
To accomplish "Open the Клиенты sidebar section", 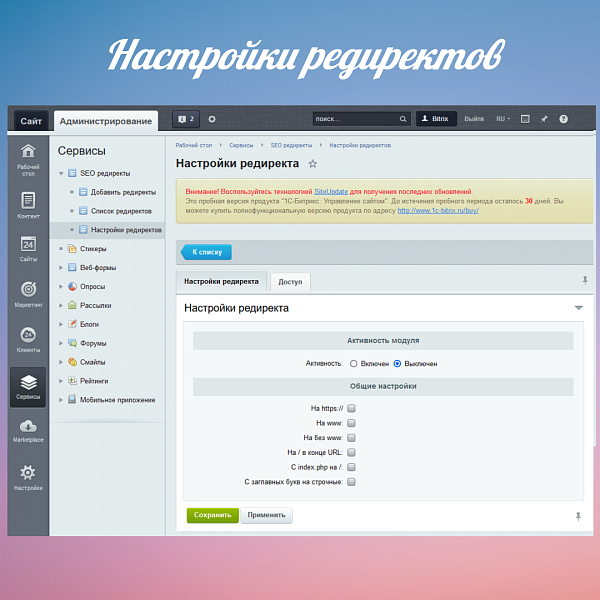I will pyautogui.click(x=28, y=339).
